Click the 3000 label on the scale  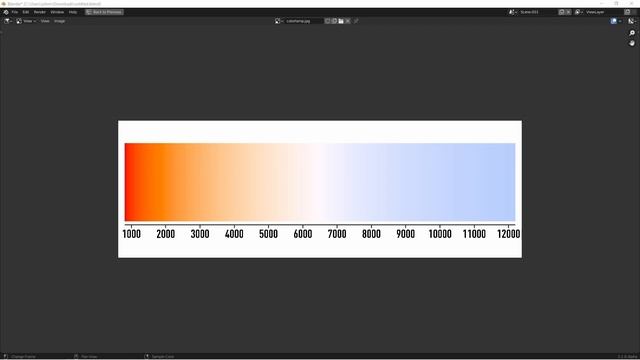coord(200,234)
